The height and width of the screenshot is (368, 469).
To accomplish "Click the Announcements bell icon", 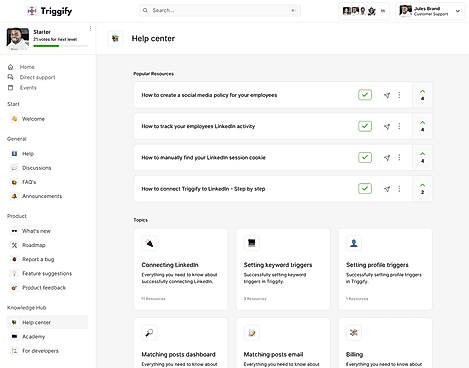I will point(14,196).
